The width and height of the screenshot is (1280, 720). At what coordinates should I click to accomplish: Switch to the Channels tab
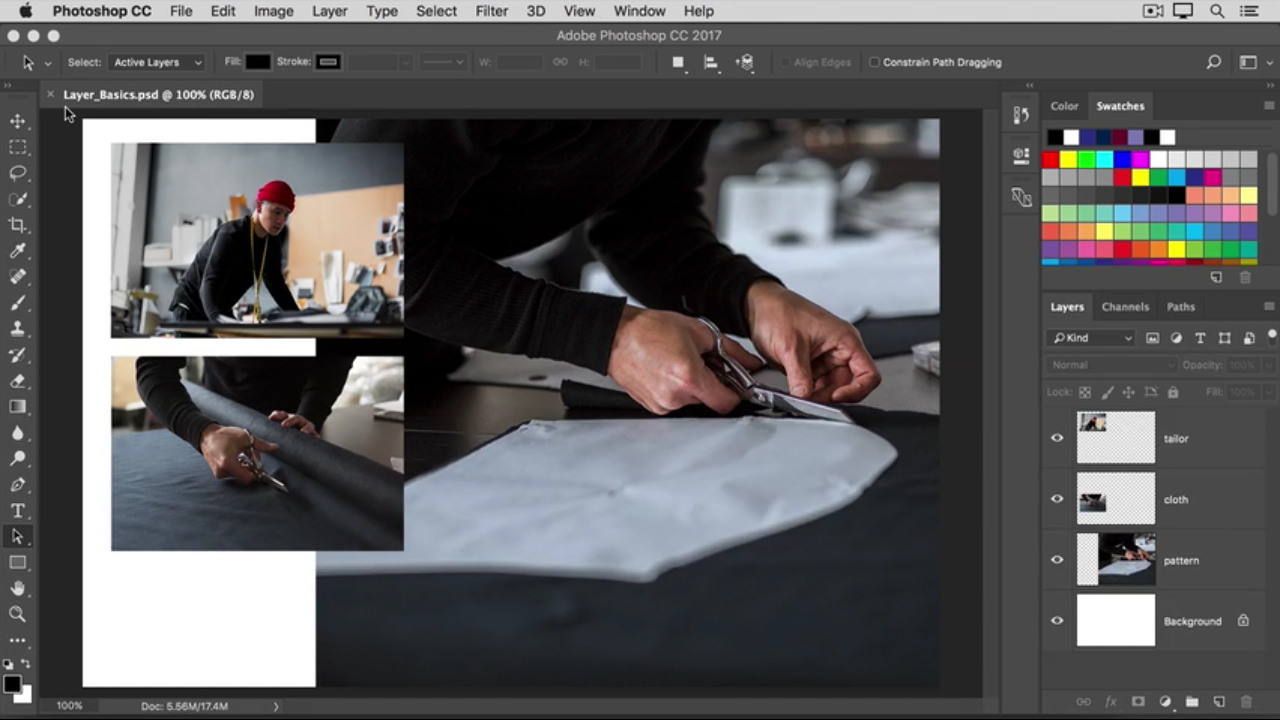point(1125,307)
